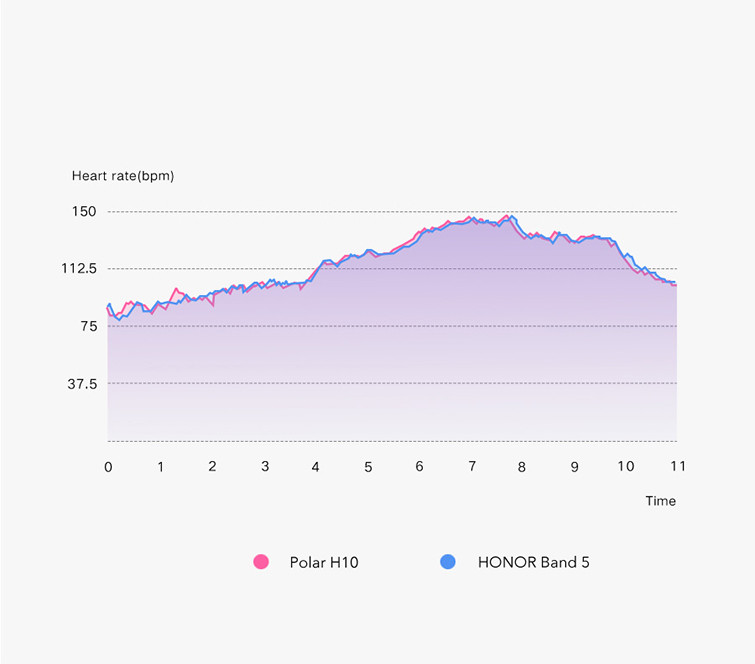This screenshot has width=755, height=664.
Task: Click the 37.5 y-axis value
Action: (82, 384)
